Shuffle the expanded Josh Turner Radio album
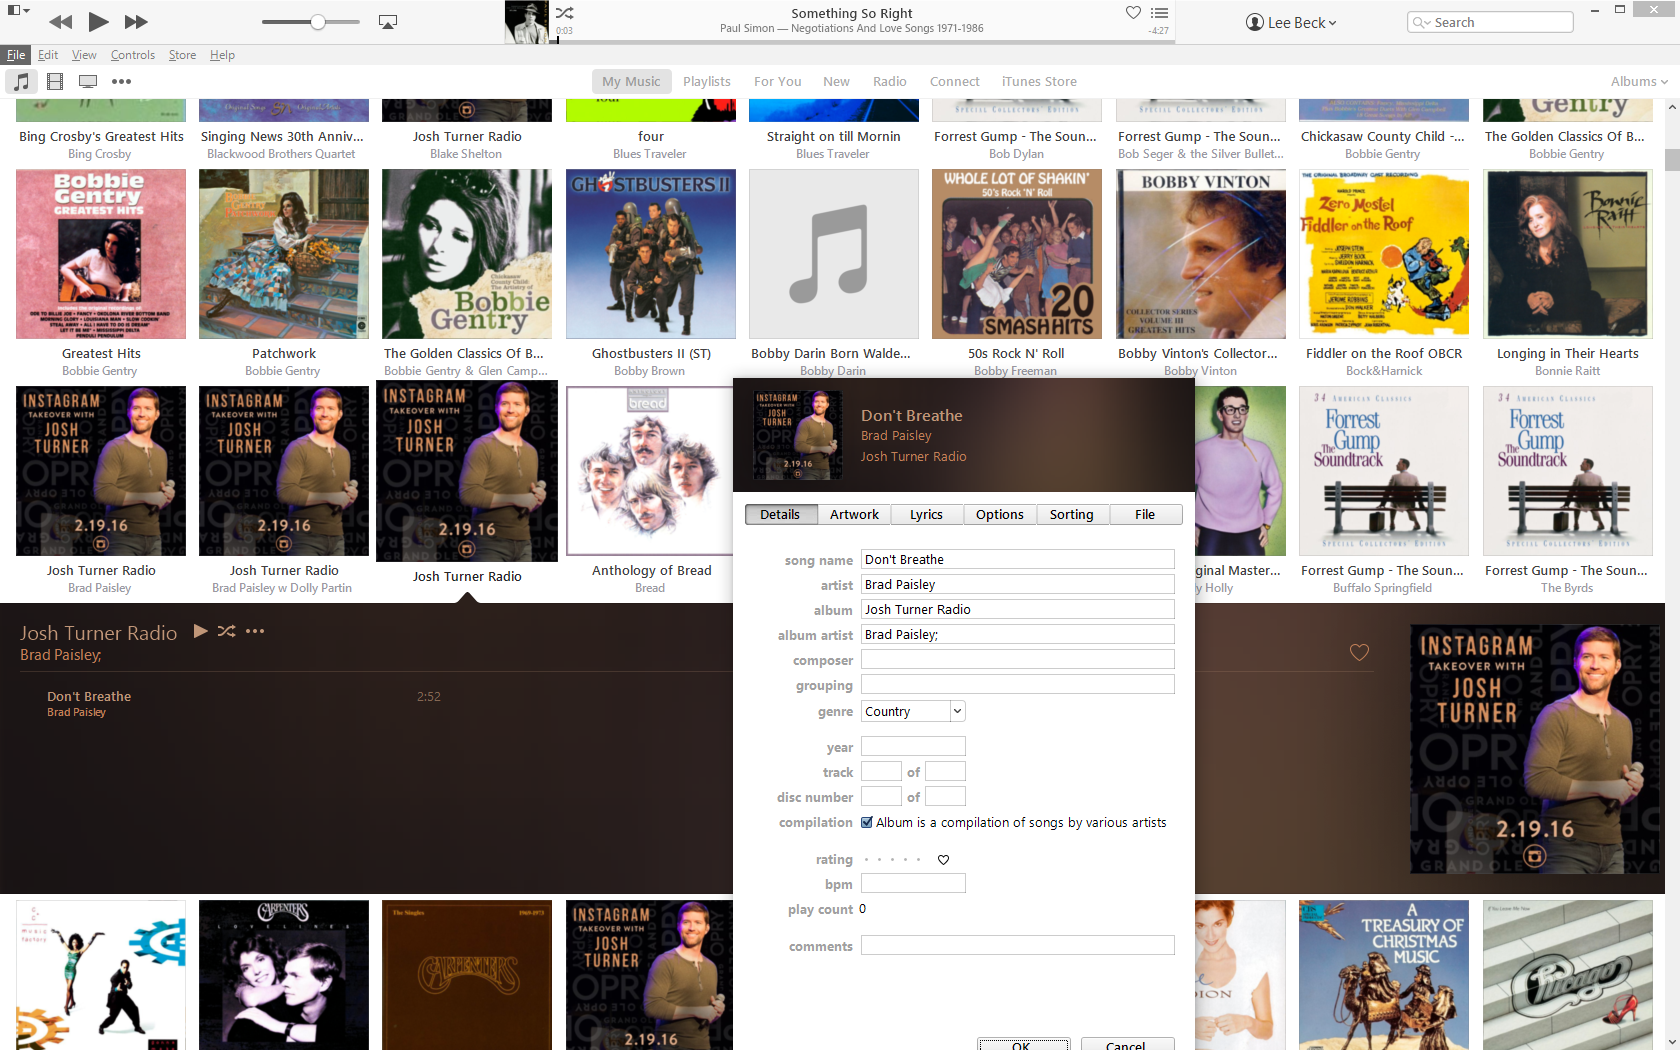 [x=227, y=631]
